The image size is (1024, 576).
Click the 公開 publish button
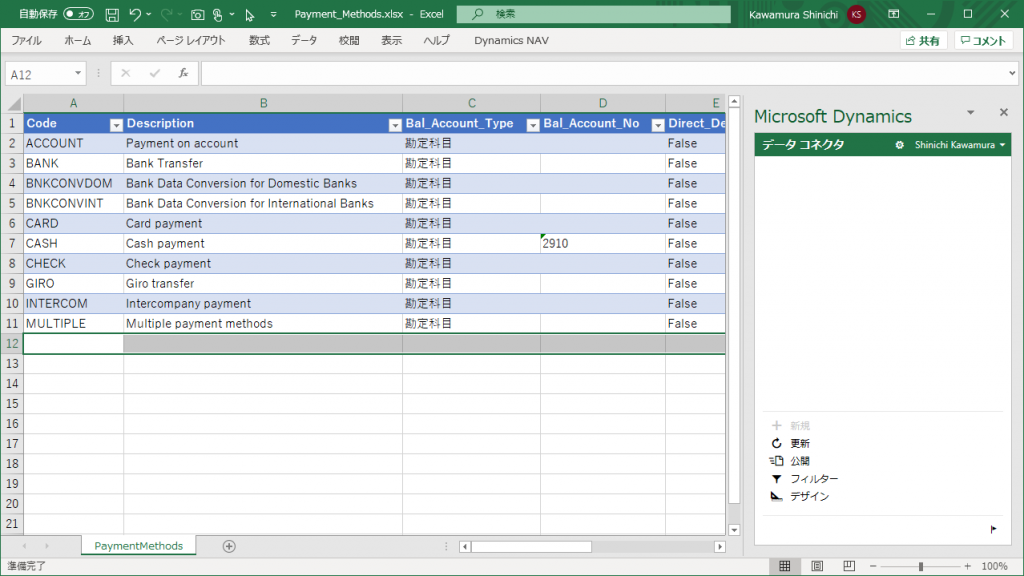[790, 461]
